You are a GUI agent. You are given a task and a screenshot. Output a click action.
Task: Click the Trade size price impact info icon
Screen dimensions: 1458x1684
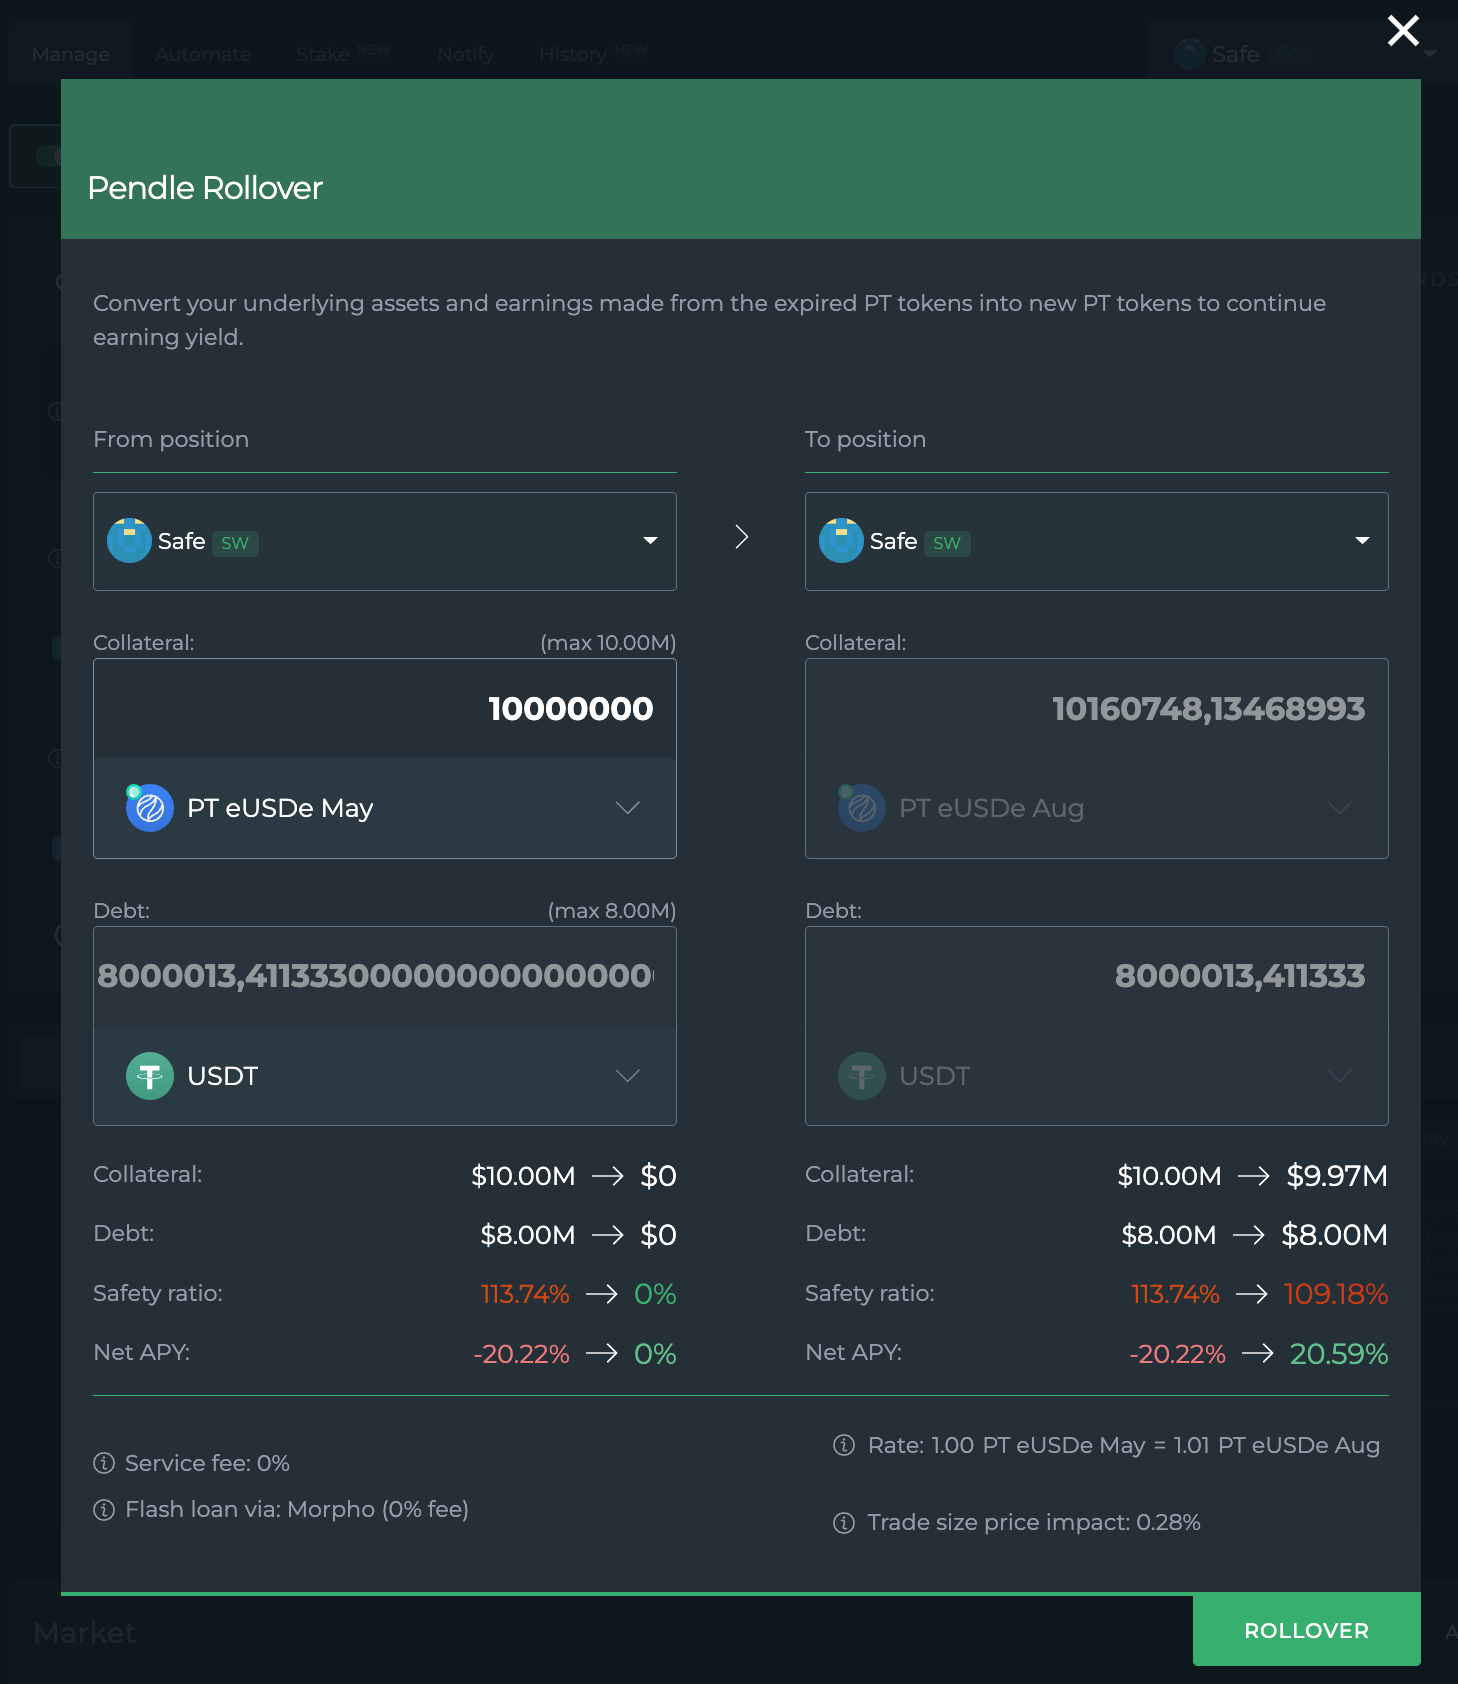[844, 1522]
